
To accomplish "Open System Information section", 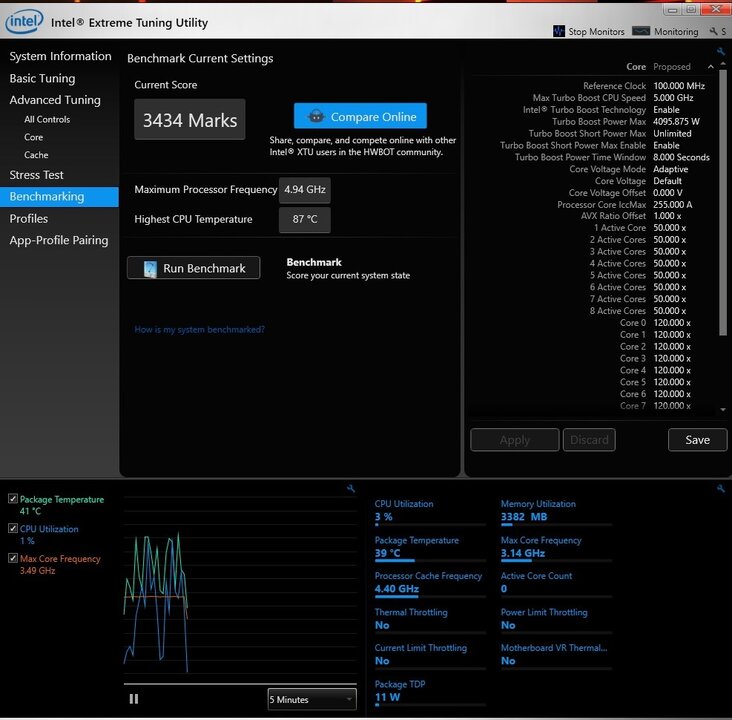I will [x=60, y=56].
